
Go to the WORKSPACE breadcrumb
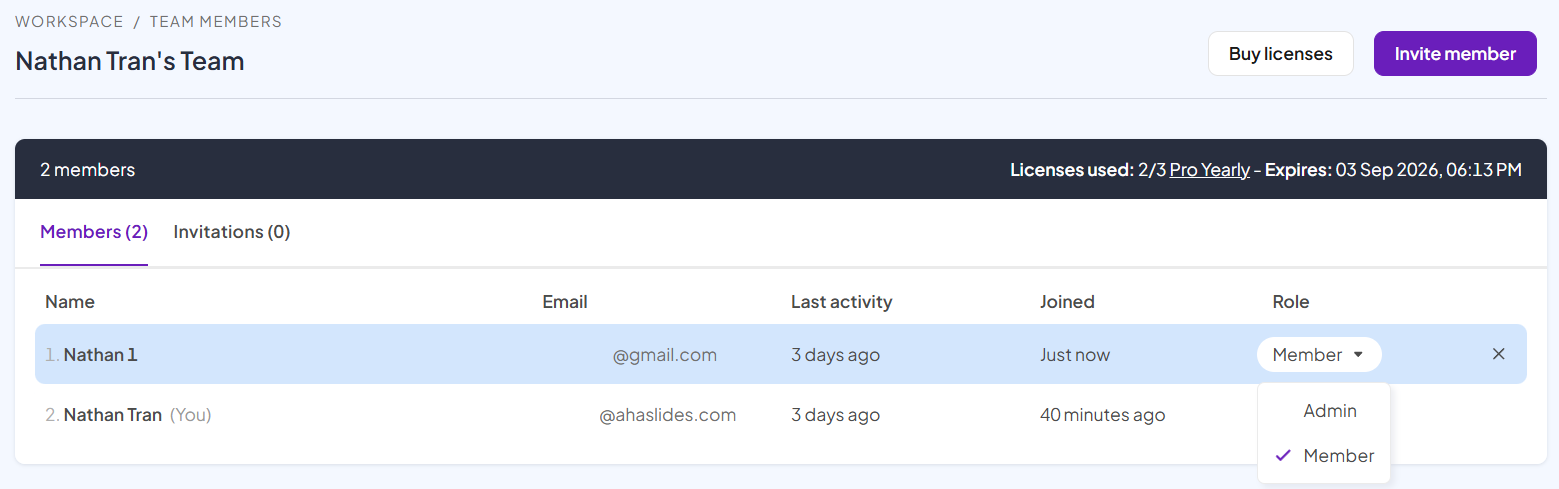69,22
